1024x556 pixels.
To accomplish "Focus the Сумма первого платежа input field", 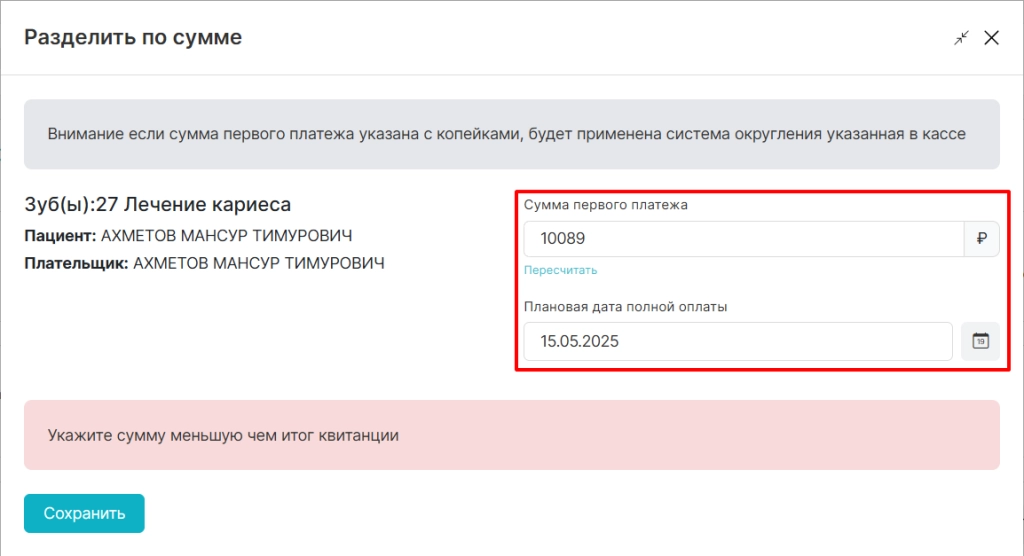I will pyautogui.click(x=744, y=238).
